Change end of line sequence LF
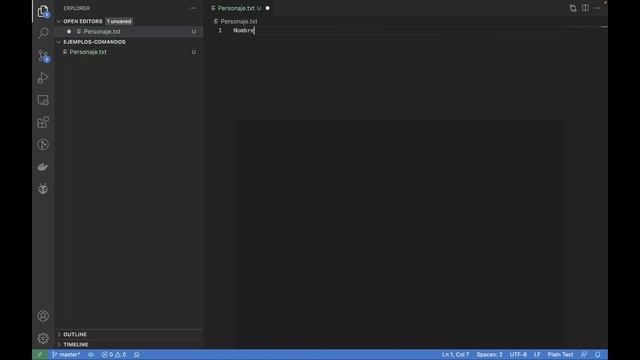The height and width of the screenshot is (360, 640). click(537, 355)
